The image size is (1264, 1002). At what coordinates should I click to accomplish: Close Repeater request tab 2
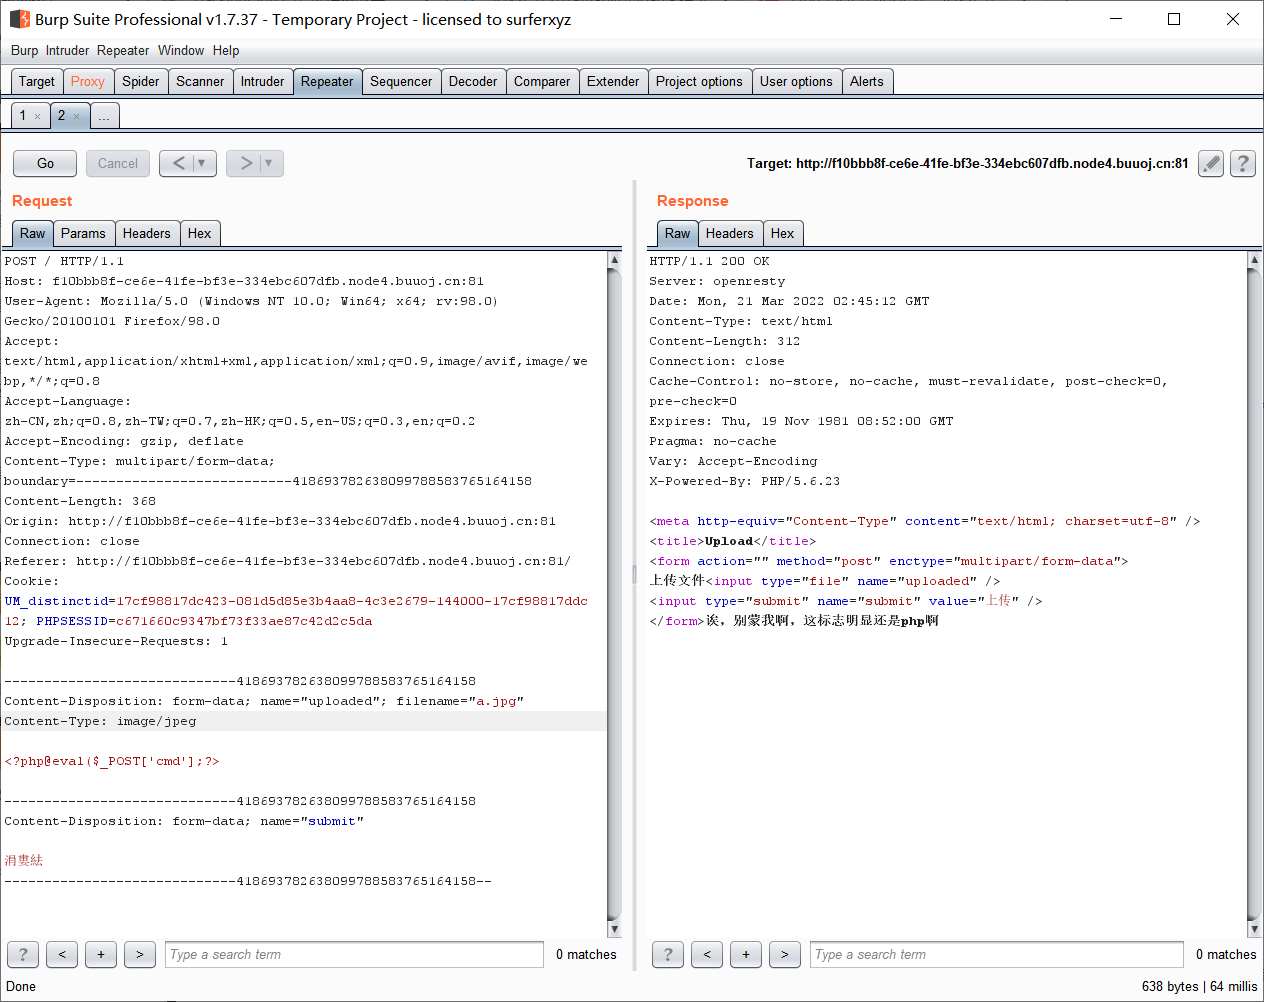(x=77, y=117)
